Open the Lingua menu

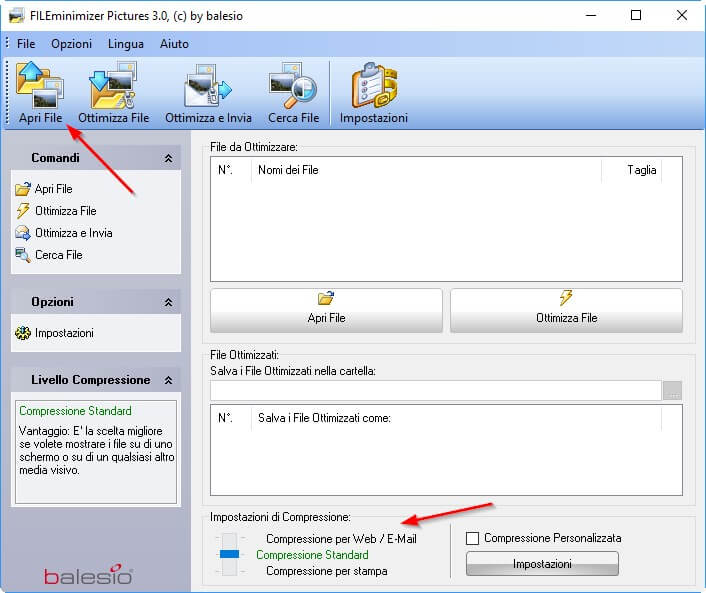pyautogui.click(x=126, y=44)
